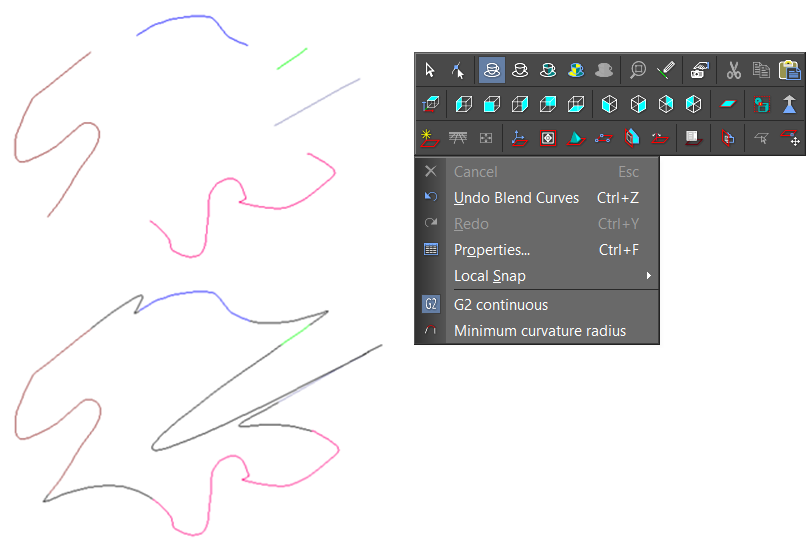Screen dimensions: 810x552
Task: Click the gray plane with cursor icon
Action: click(761, 138)
